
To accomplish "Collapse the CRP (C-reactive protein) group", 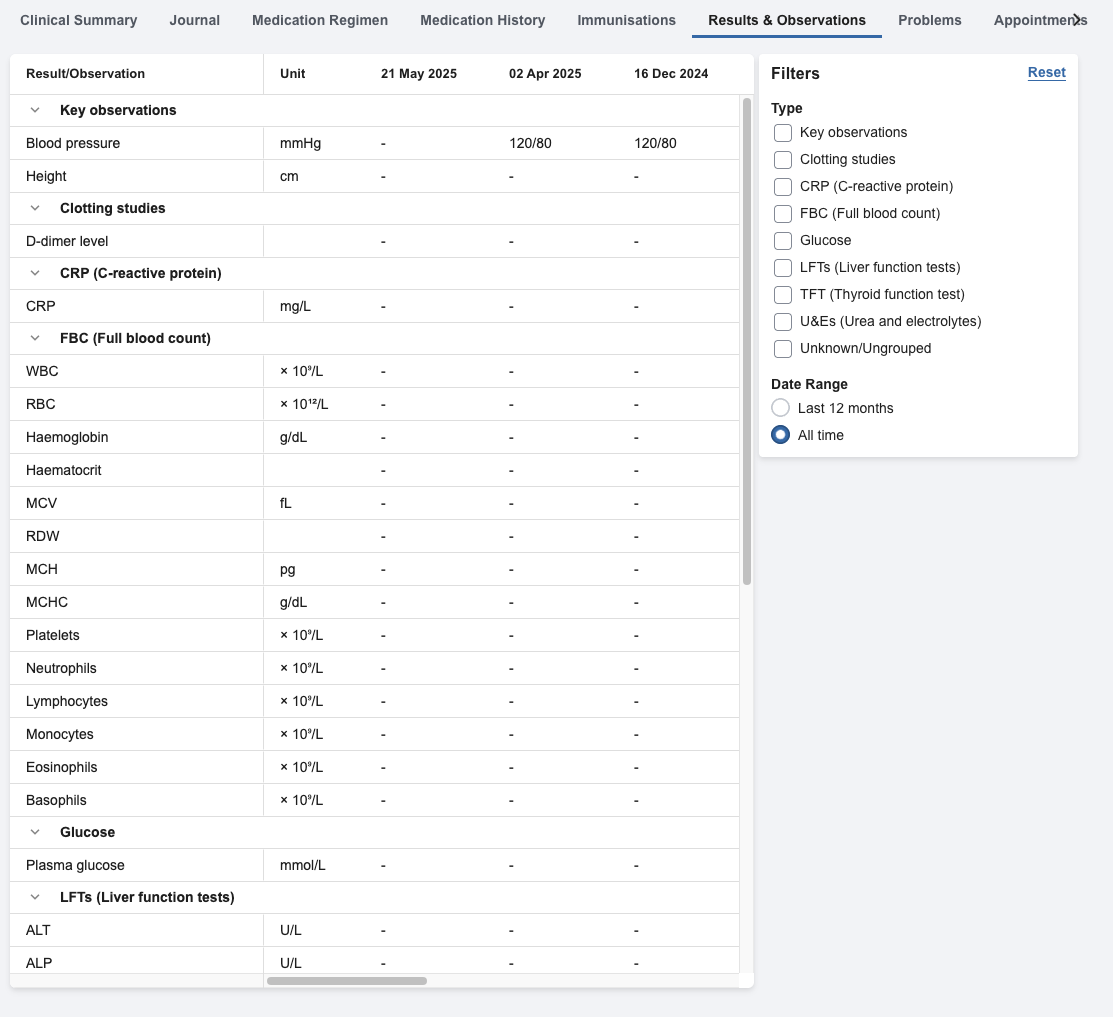I will click(36, 273).
